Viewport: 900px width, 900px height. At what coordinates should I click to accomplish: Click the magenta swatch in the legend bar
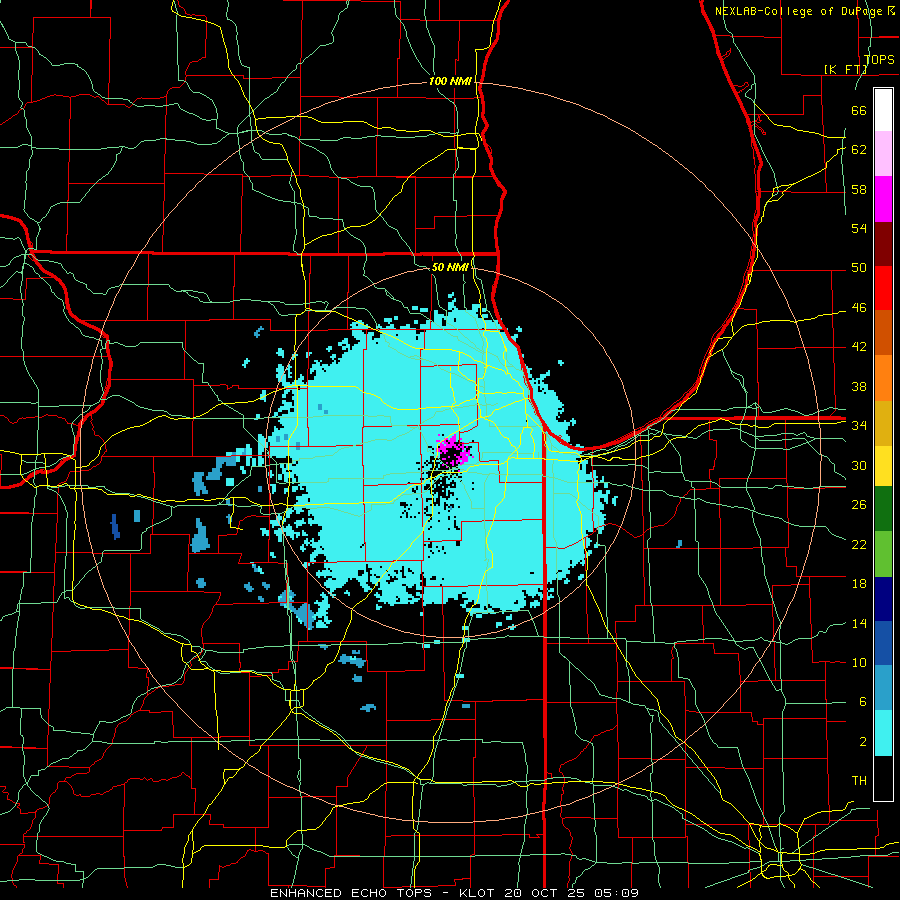[x=883, y=199]
